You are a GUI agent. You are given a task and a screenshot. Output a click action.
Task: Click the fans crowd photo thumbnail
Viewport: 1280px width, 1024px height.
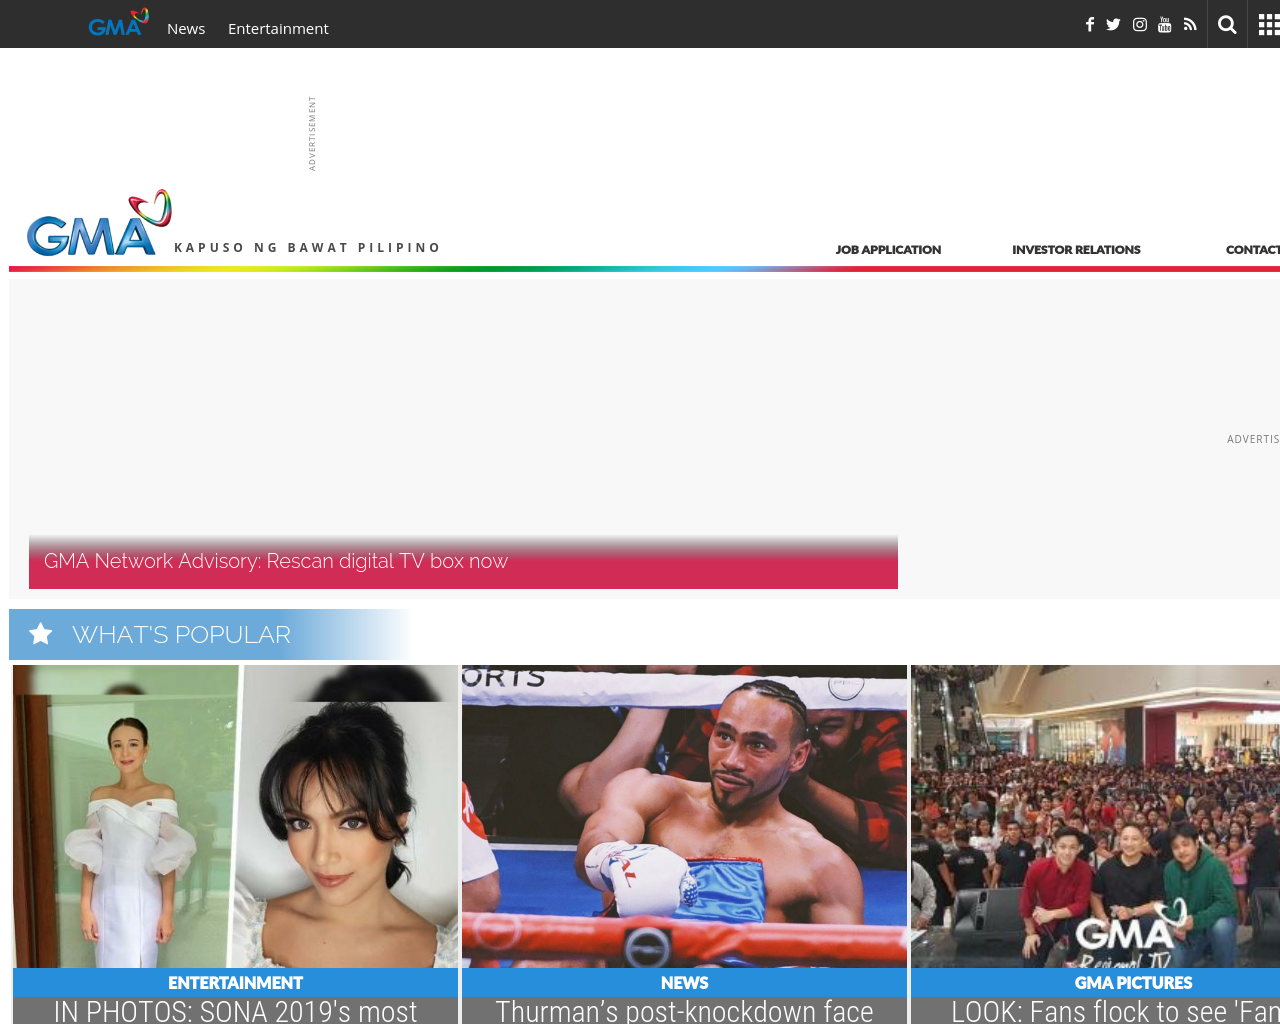tap(1095, 815)
